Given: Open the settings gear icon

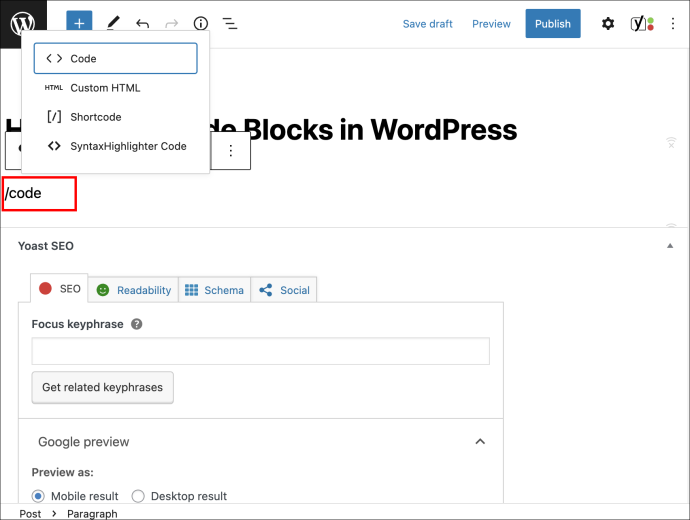Looking at the screenshot, I should [608, 23].
